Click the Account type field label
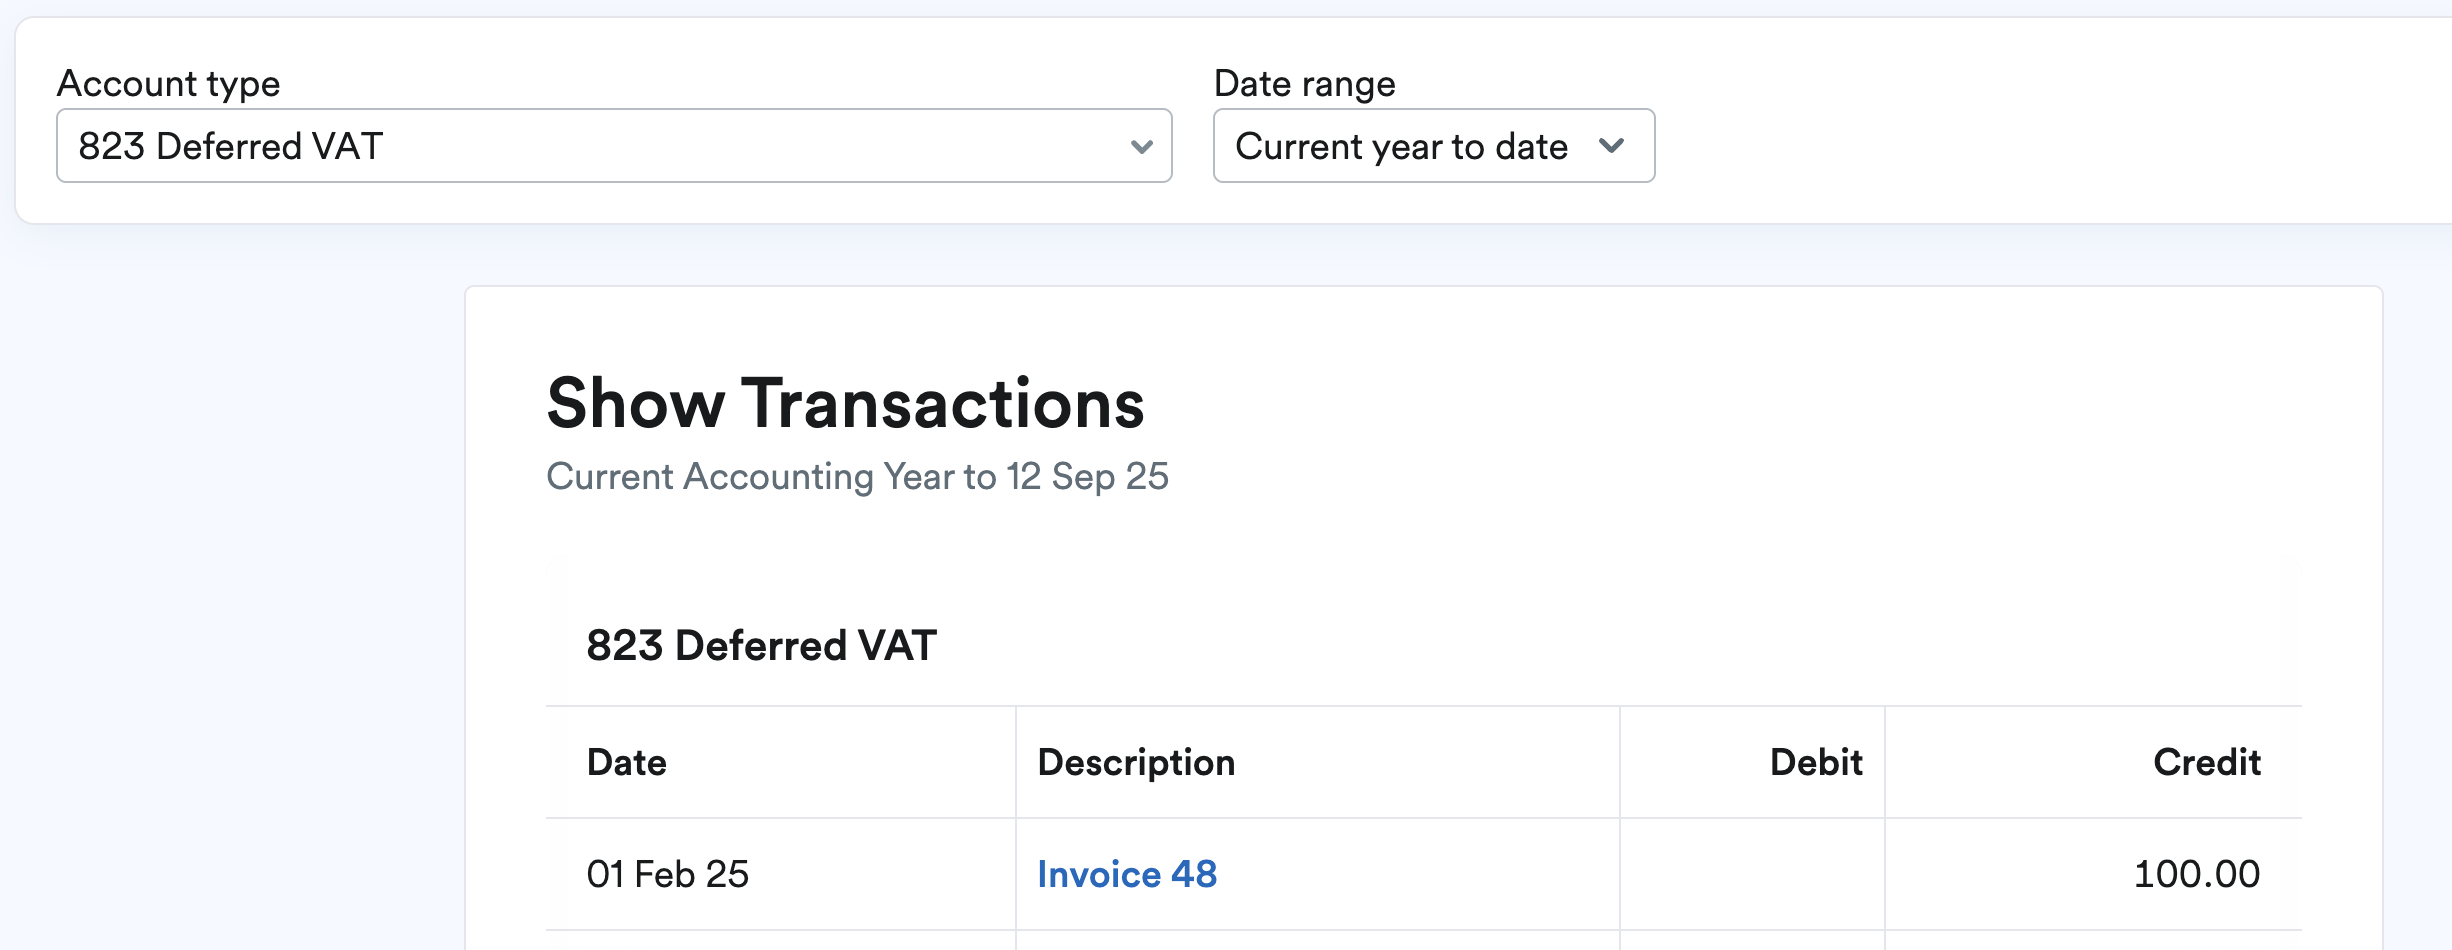 coord(170,83)
